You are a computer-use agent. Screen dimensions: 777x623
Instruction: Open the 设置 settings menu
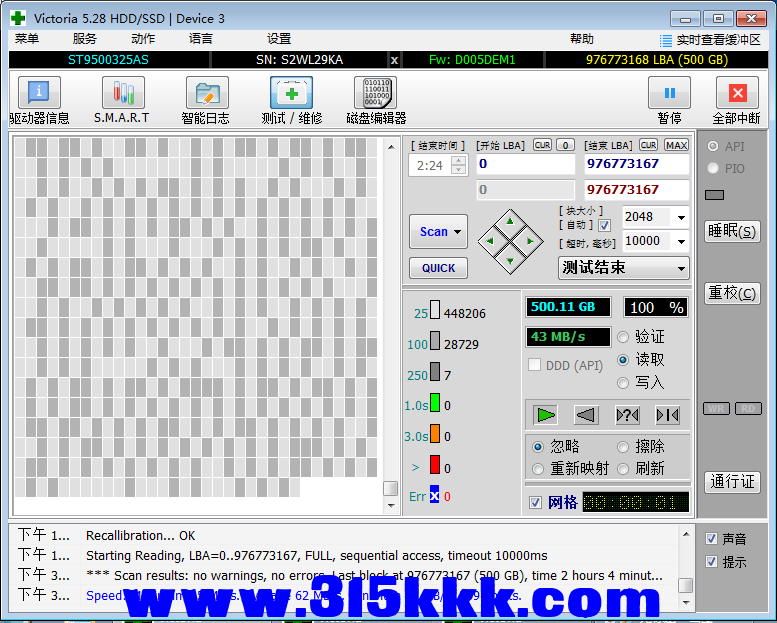pyautogui.click(x=279, y=39)
